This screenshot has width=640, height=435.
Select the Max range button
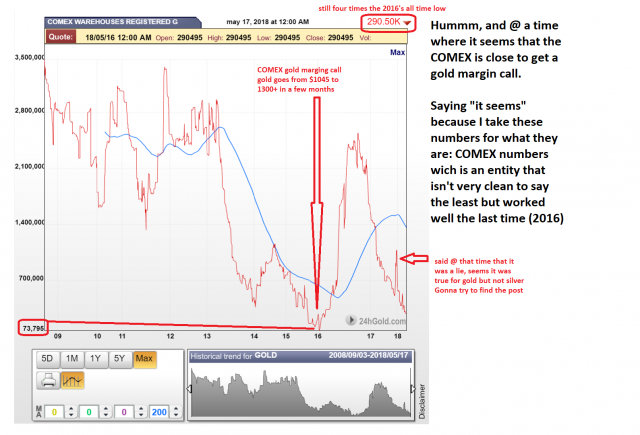144,359
